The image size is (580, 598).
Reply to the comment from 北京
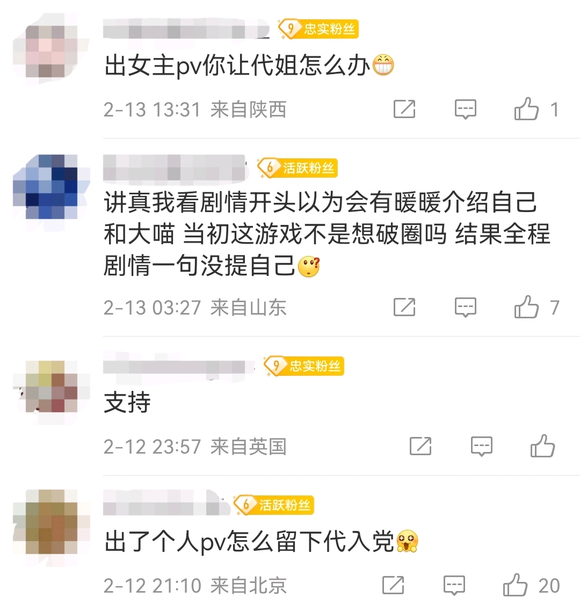coord(454,585)
